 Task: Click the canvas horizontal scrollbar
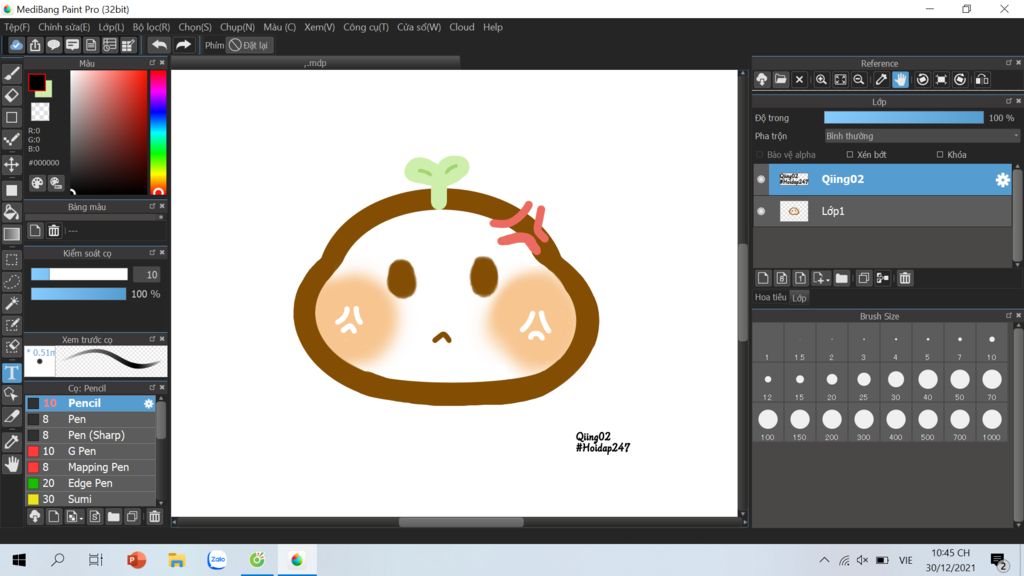click(x=460, y=522)
